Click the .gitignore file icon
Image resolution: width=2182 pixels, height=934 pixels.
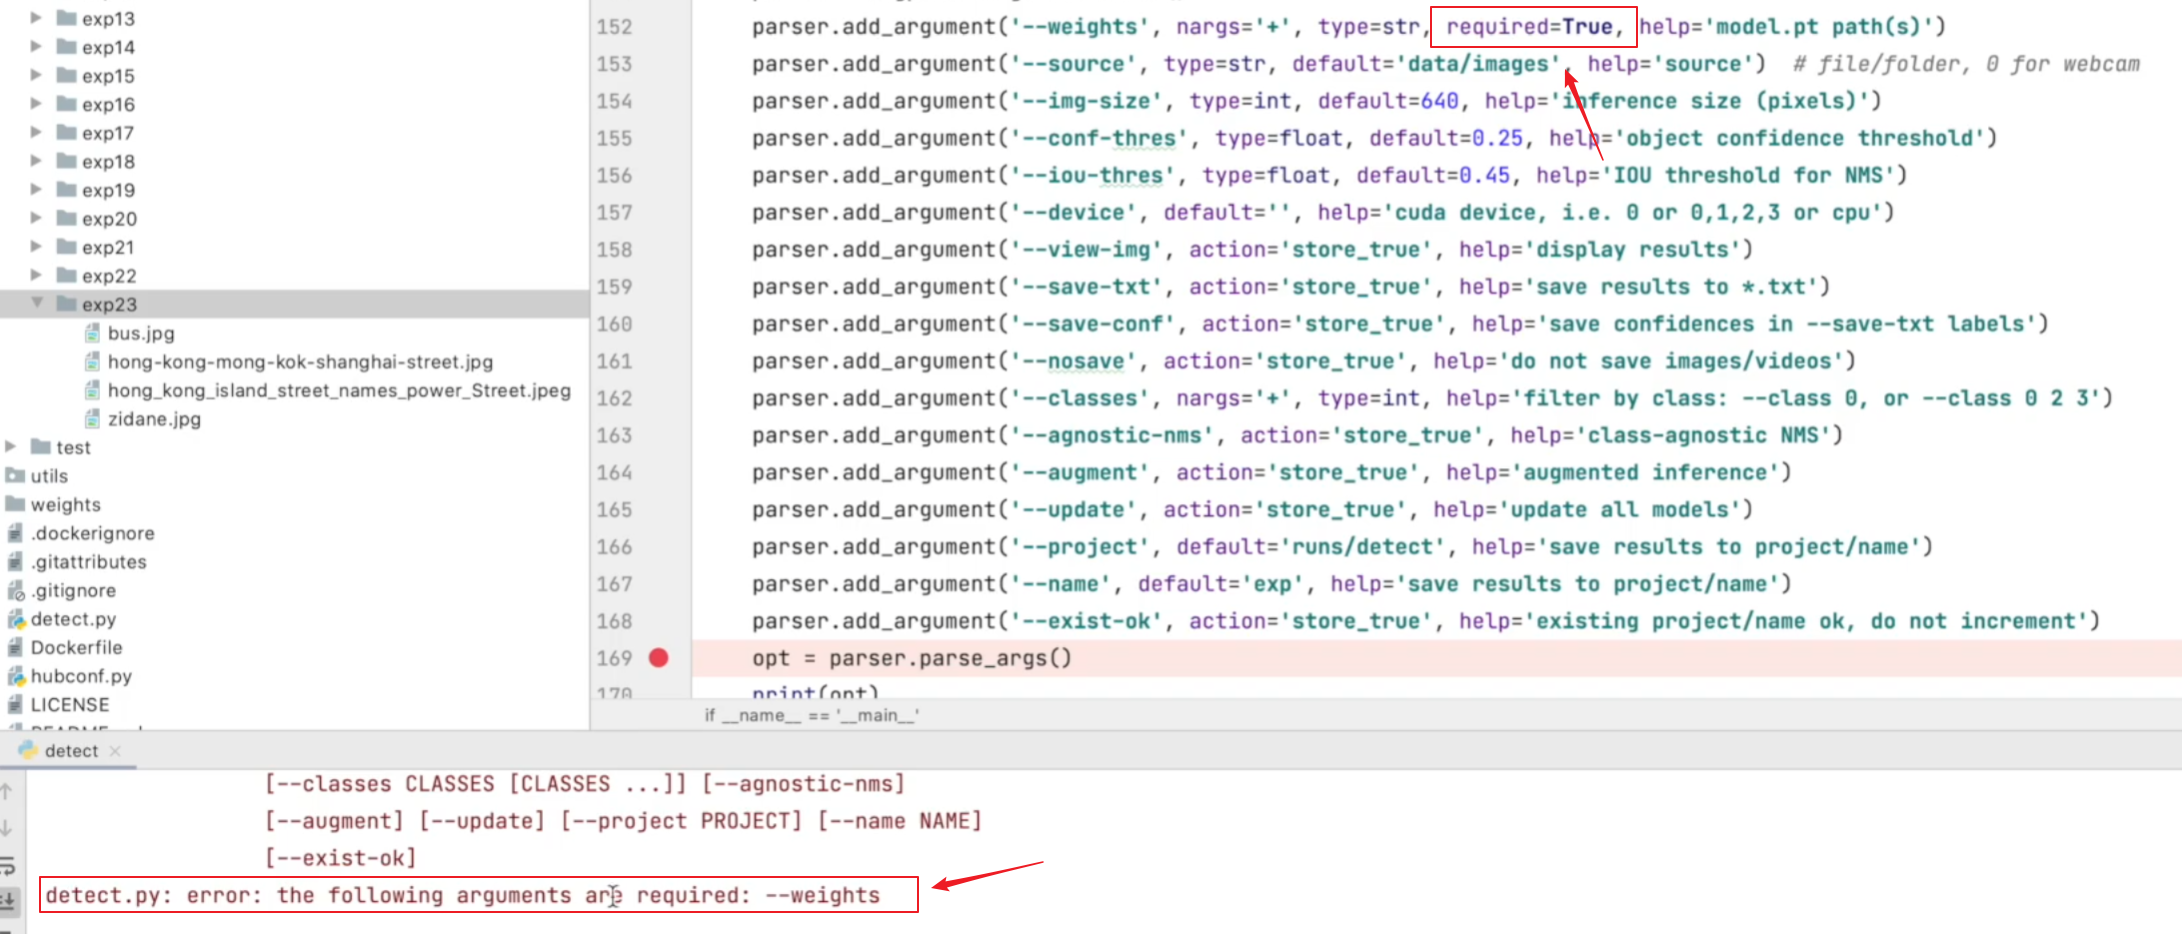(15, 590)
